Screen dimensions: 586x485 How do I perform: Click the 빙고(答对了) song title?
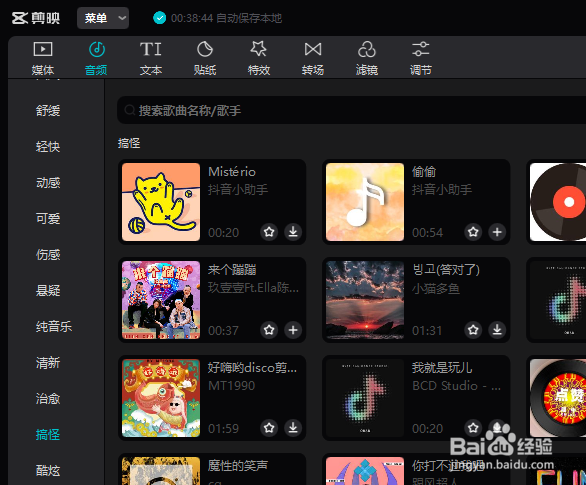(446, 270)
